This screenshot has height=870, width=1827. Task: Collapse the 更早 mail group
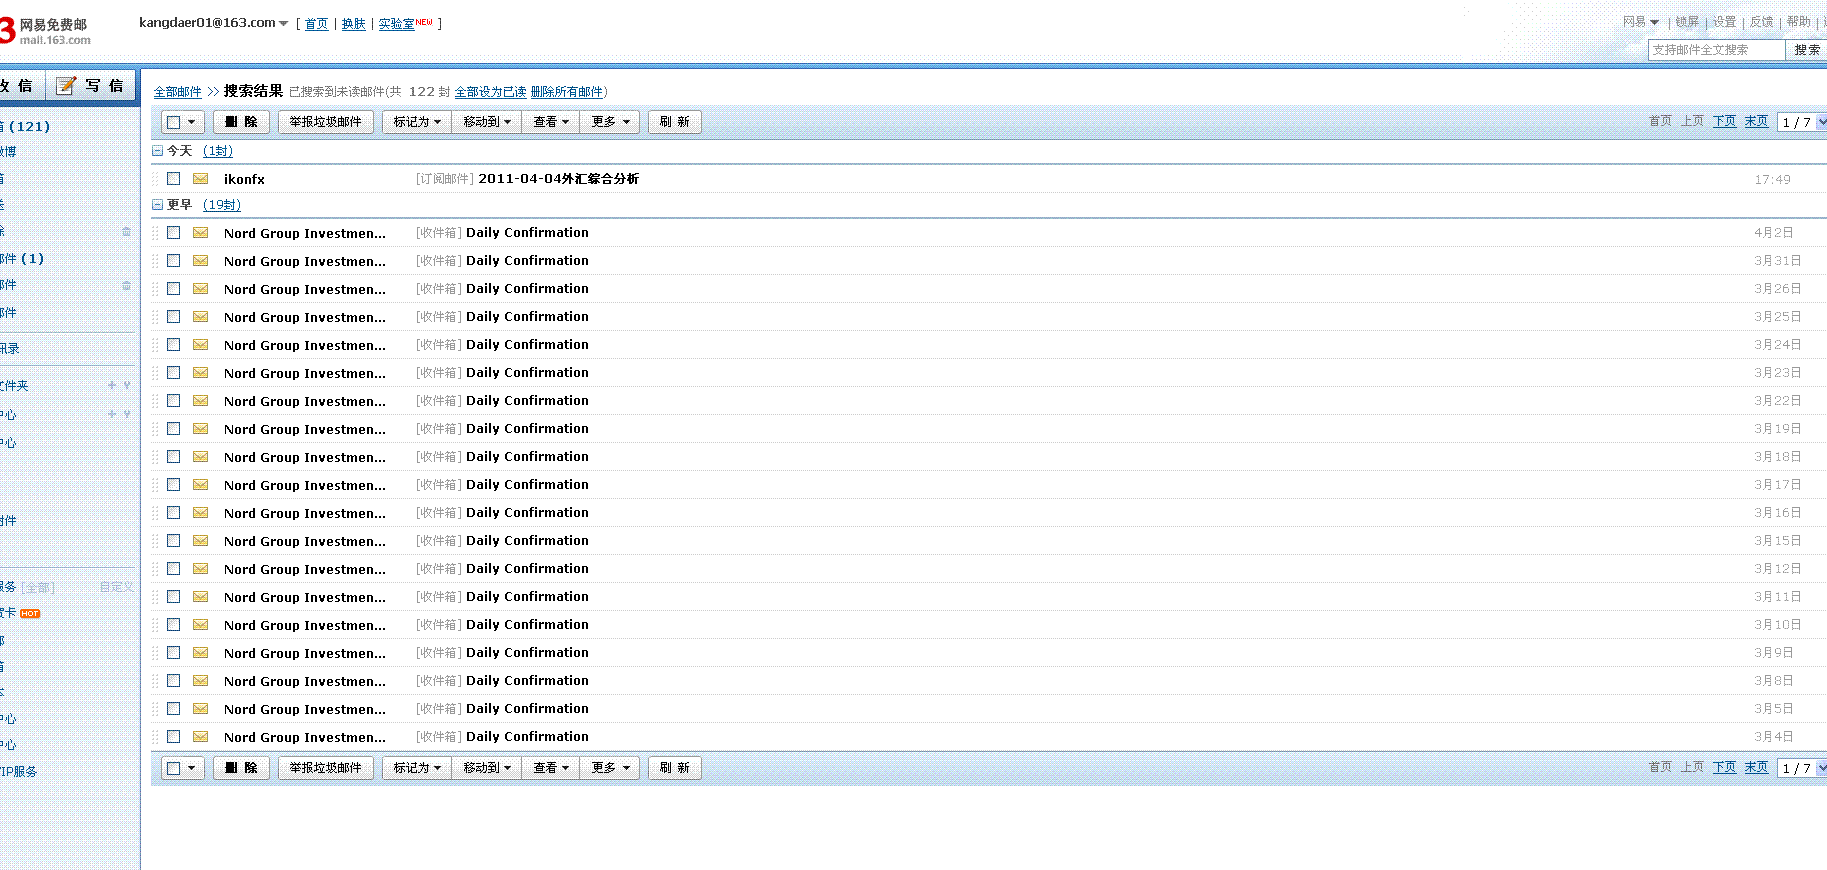pos(157,205)
